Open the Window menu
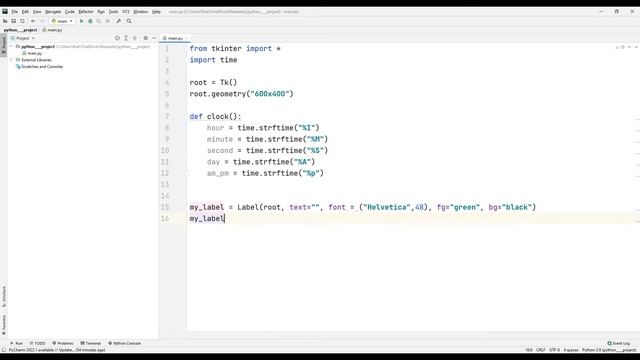The width and height of the screenshot is (640, 360). (x=140, y=12)
